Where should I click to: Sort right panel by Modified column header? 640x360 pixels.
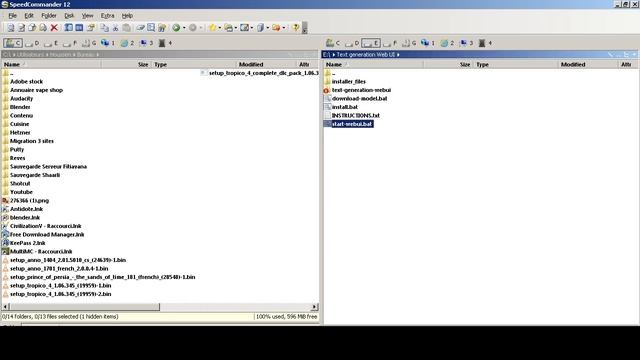pos(588,64)
